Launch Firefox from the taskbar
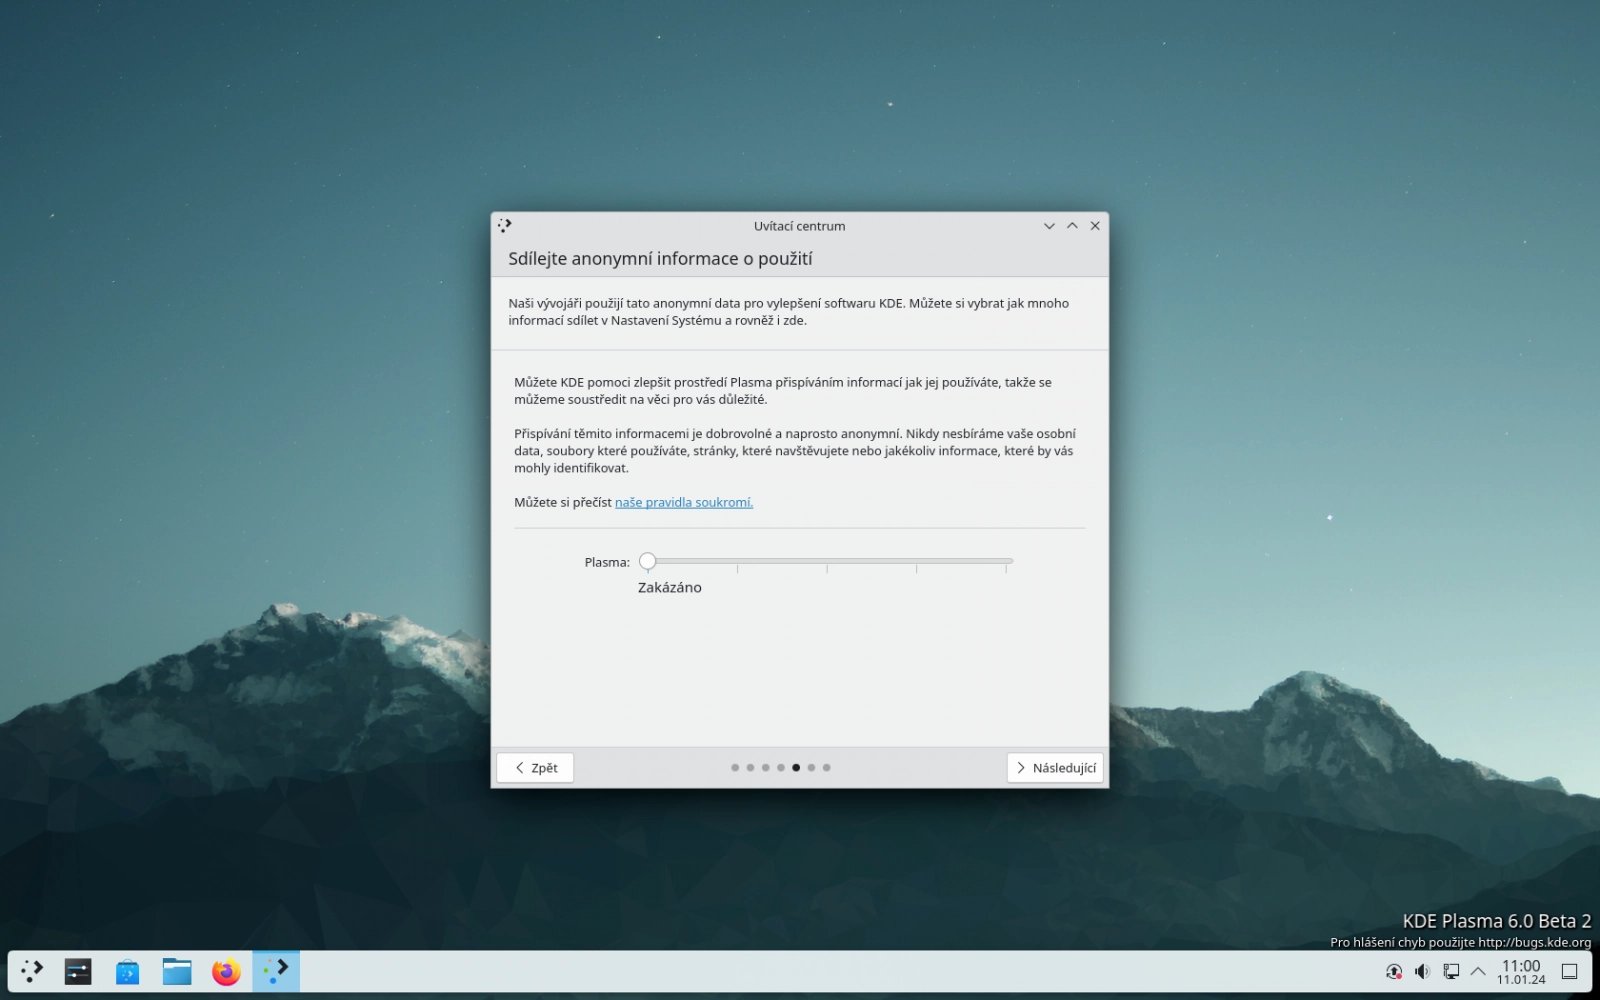1600x1000 pixels. click(x=226, y=971)
